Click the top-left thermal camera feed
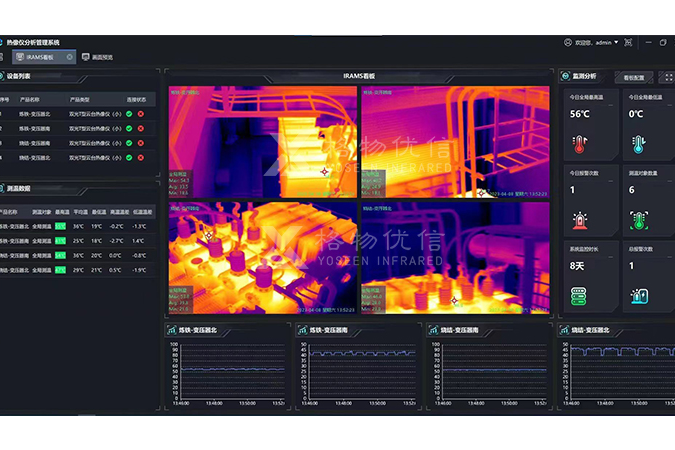 pyautogui.click(x=262, y=141)
